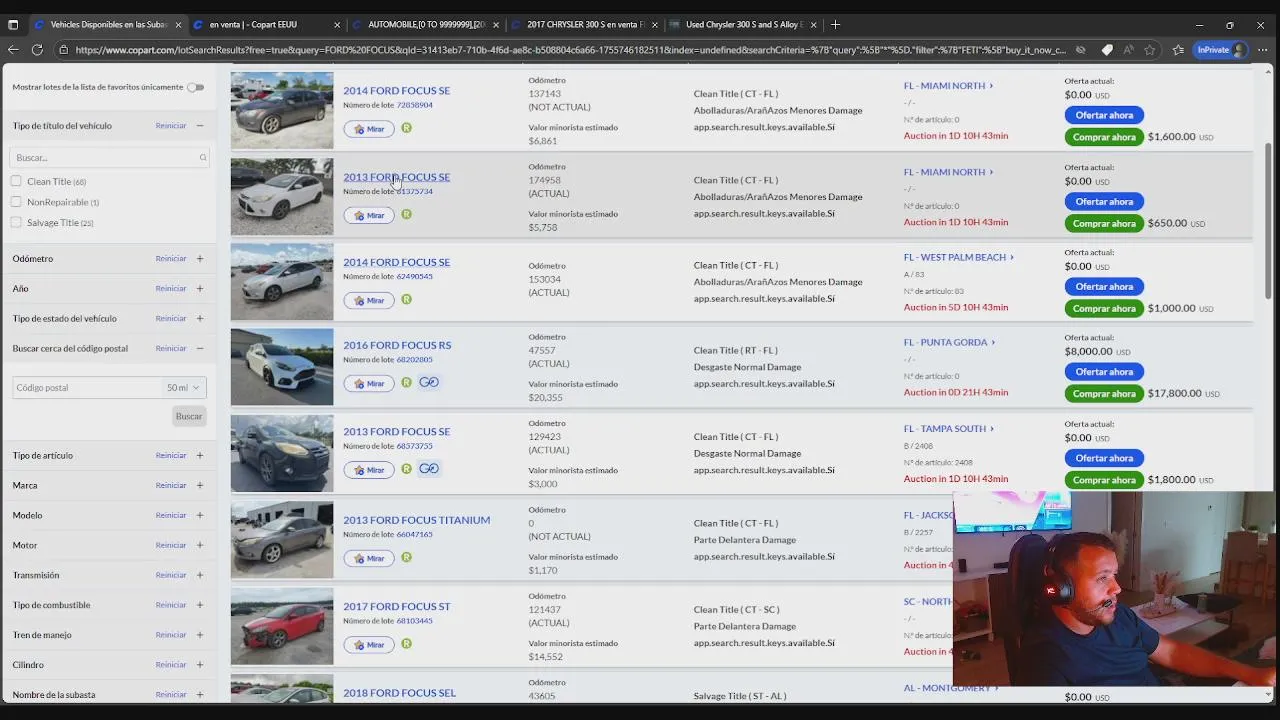
Task: Expand the Transmisión filter
Action: (200, 575)
